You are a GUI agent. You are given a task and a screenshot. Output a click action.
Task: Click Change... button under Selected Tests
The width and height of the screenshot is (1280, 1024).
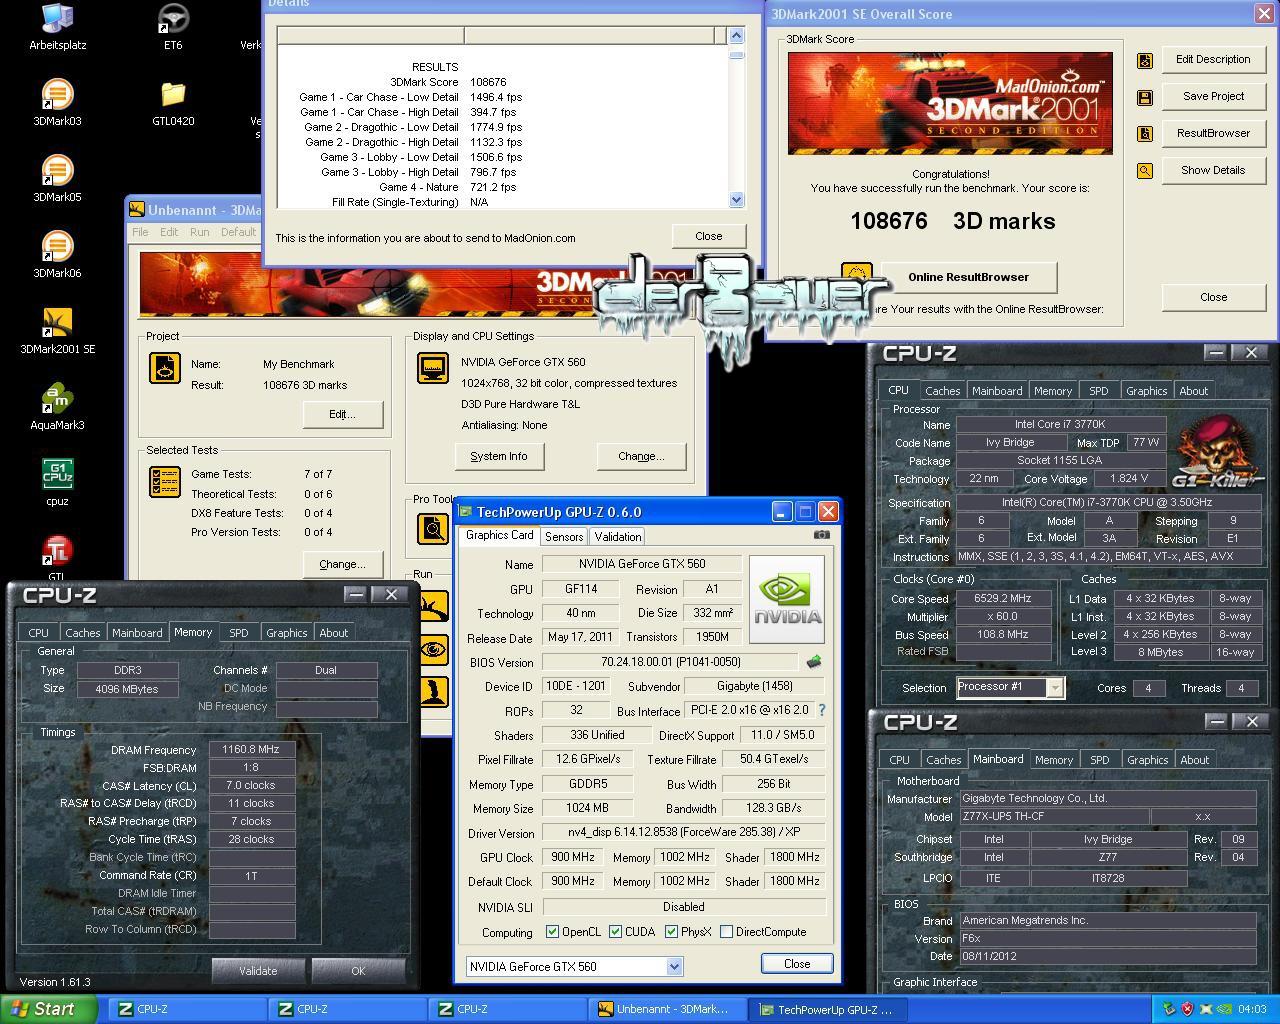pos(342,564)
